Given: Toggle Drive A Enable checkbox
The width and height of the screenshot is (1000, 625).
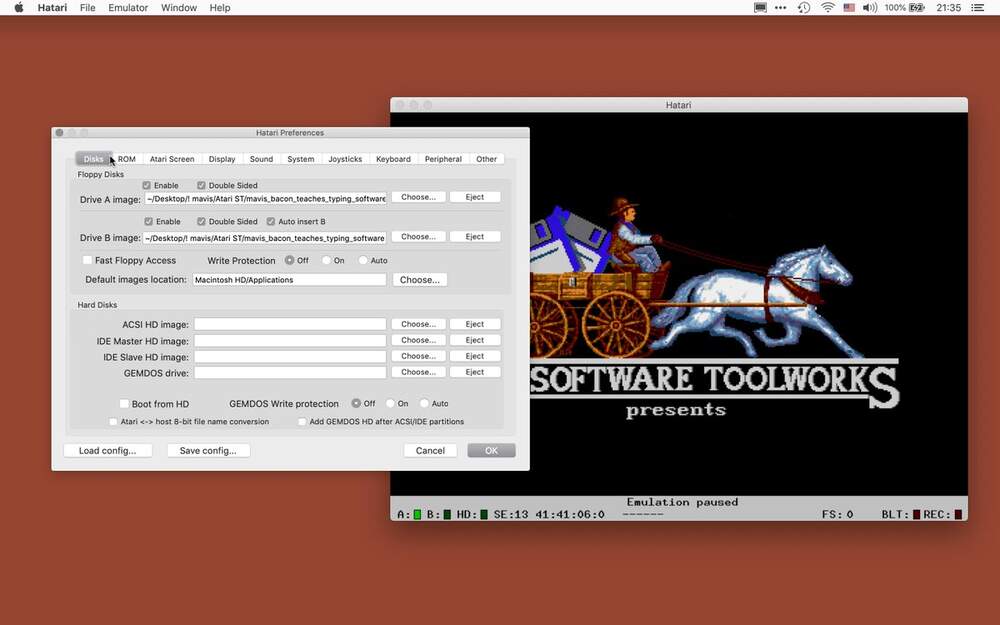Looking at the screenshot, I should click(x=147, y=186).
